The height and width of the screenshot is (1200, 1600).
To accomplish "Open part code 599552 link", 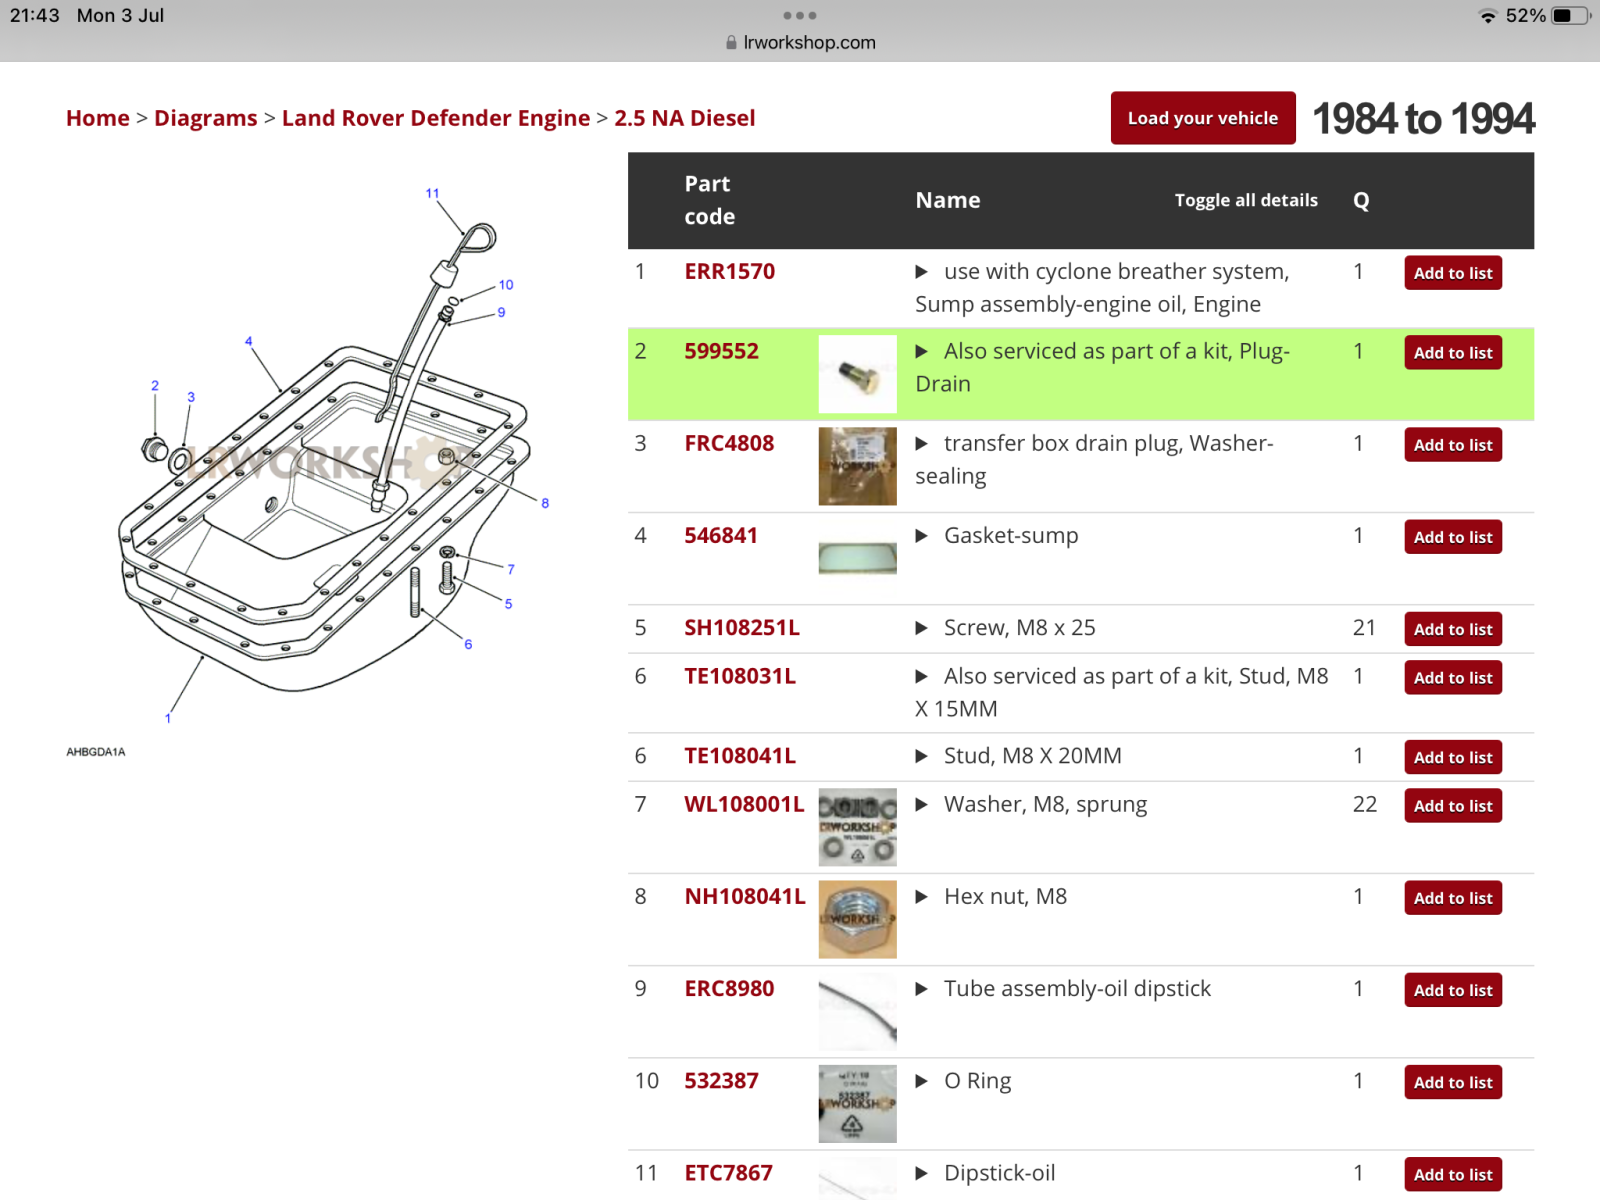I will [722, 351].
